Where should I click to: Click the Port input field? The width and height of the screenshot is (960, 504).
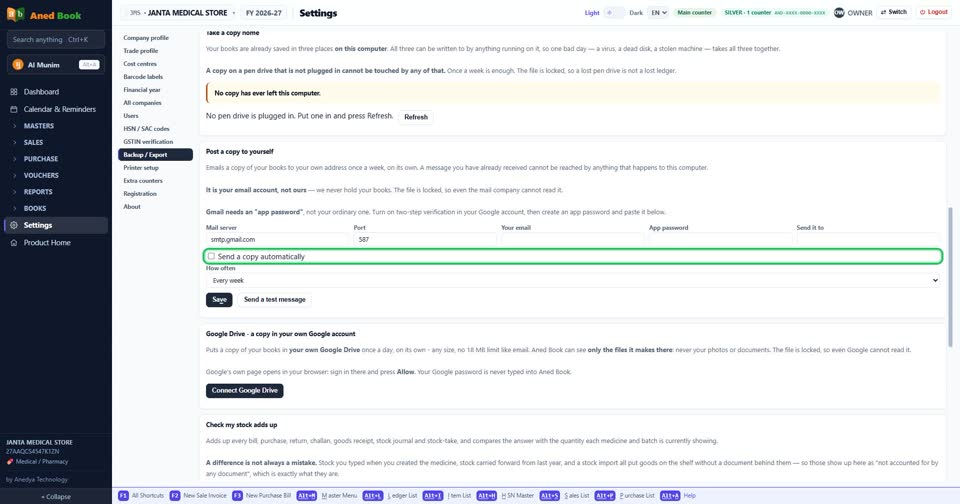[x=425, y=239]
